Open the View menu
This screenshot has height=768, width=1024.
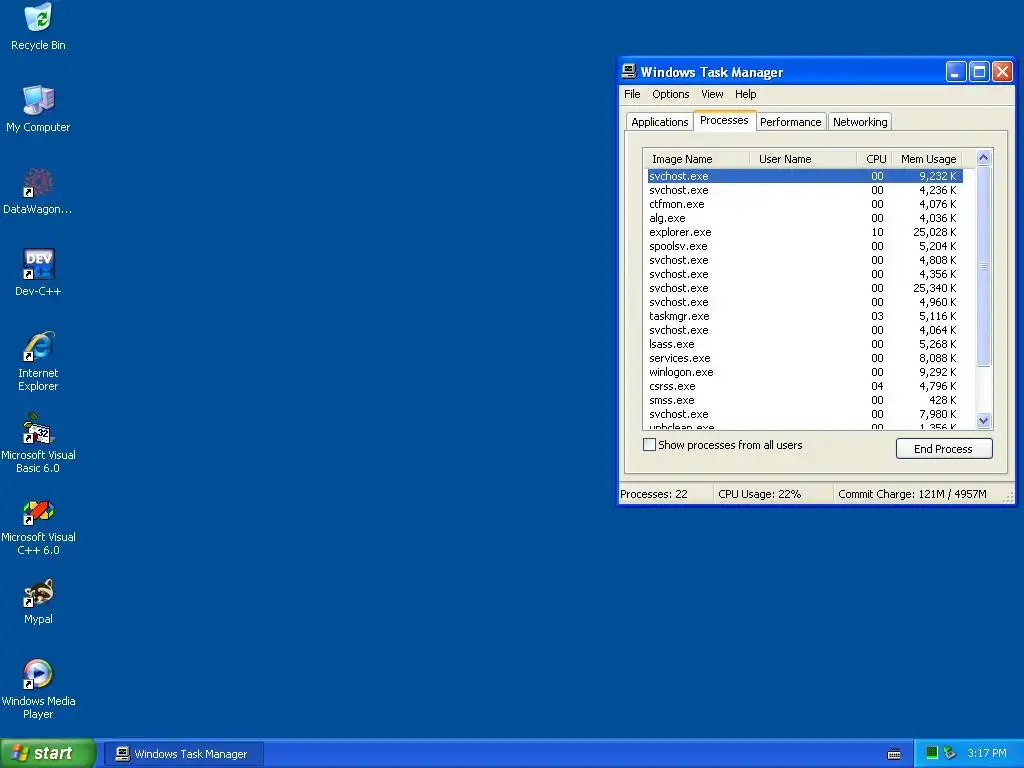pos(712,94)
